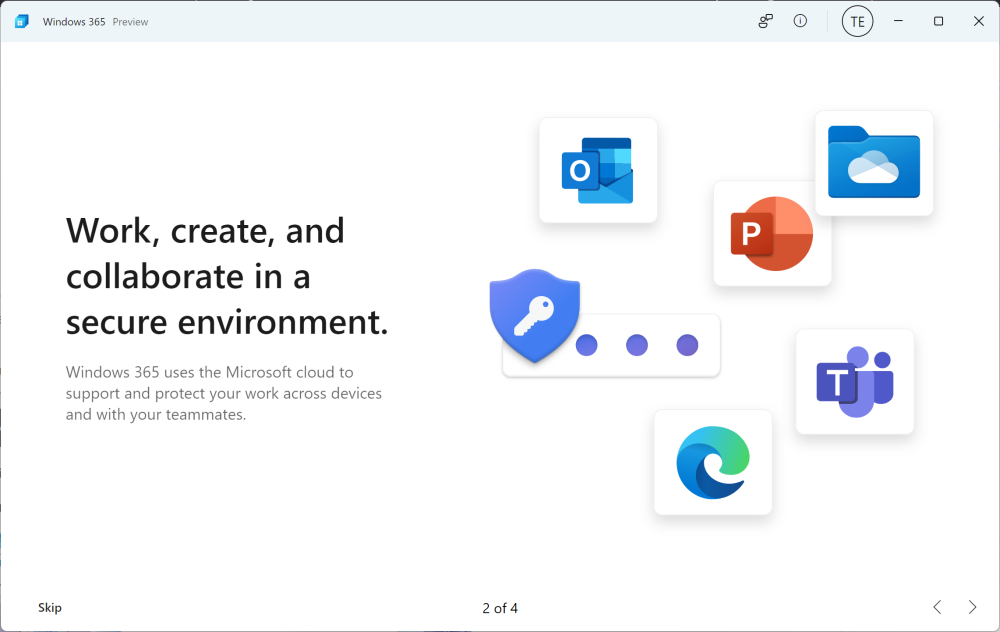Click the Microsoft Teams tile
Image resolution: width=1000 pixels, height=632 pixels.
(x=855, y=382)
